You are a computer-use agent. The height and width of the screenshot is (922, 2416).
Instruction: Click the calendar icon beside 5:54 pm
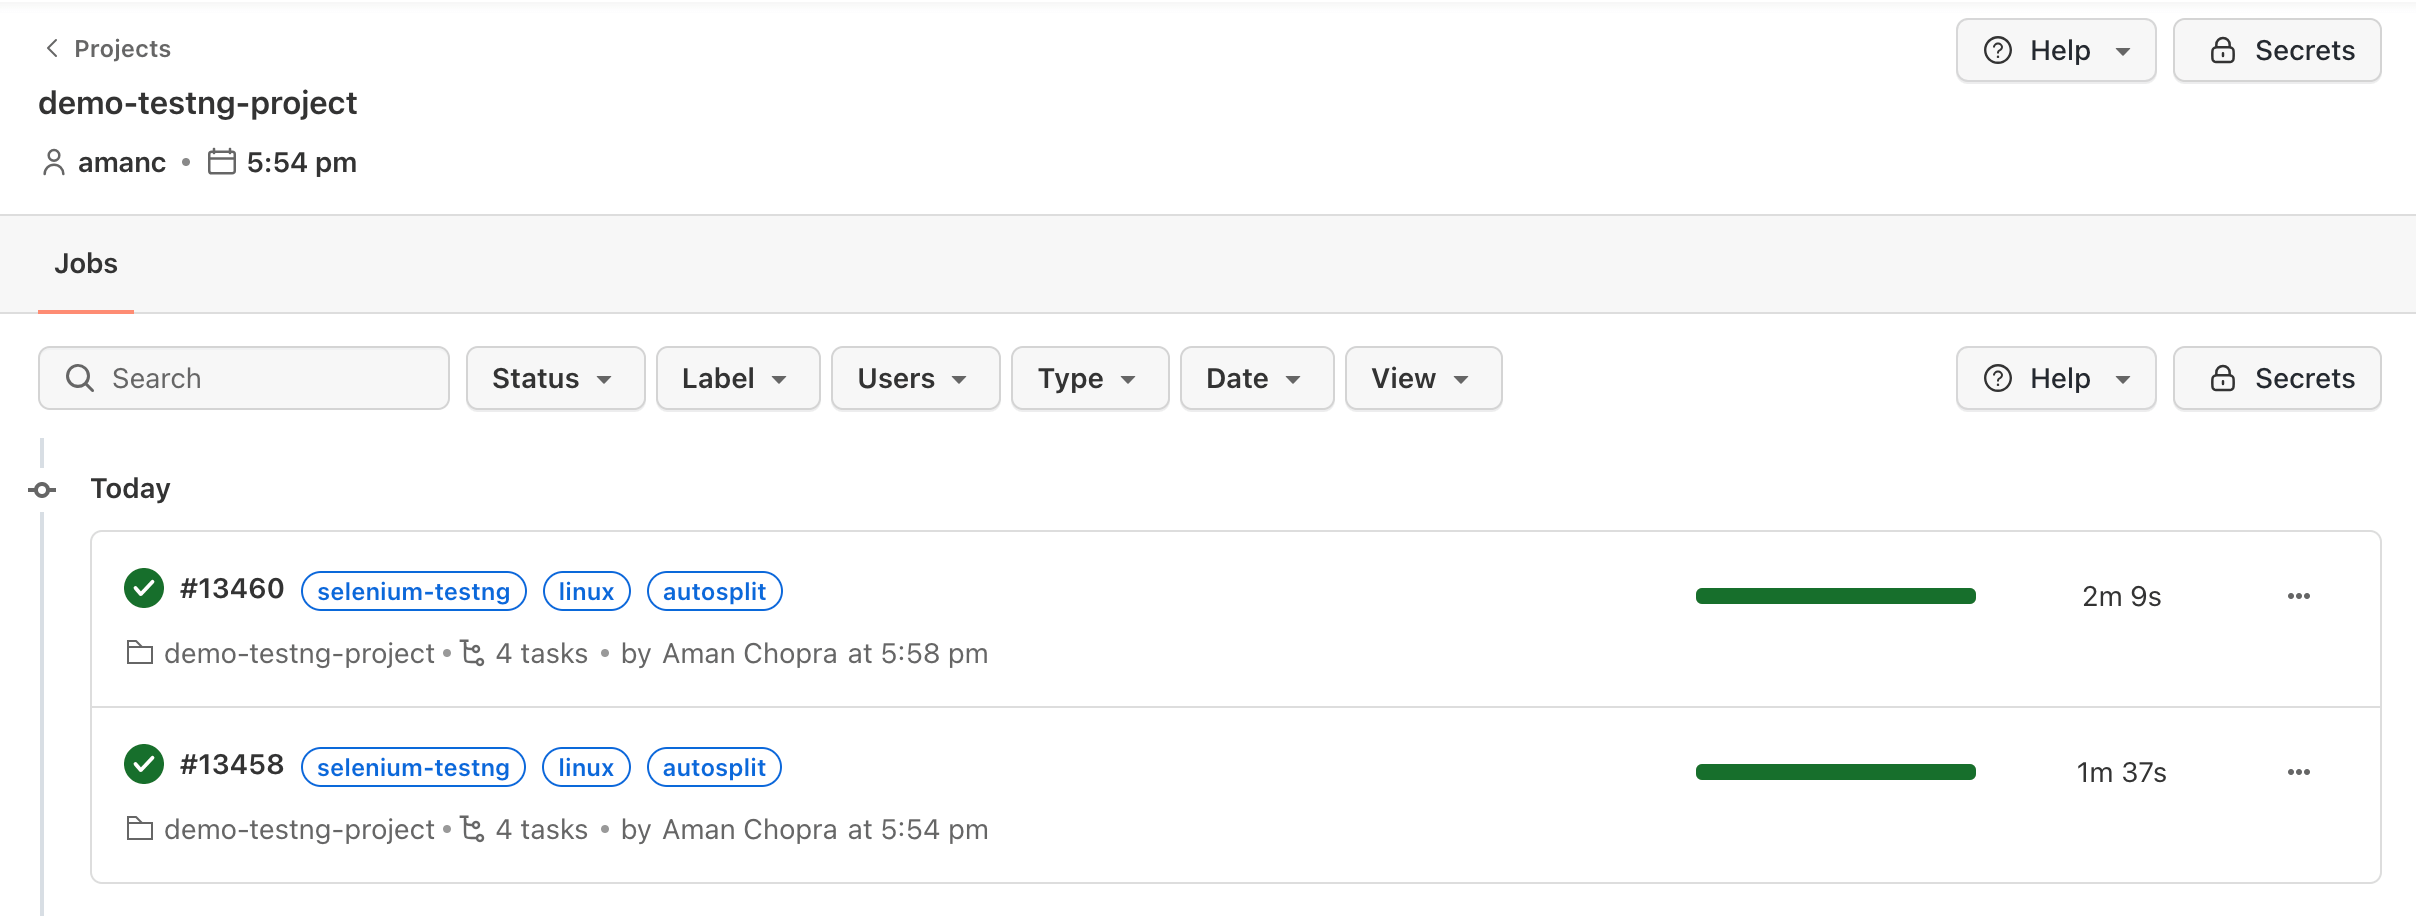tap(221, 162)
